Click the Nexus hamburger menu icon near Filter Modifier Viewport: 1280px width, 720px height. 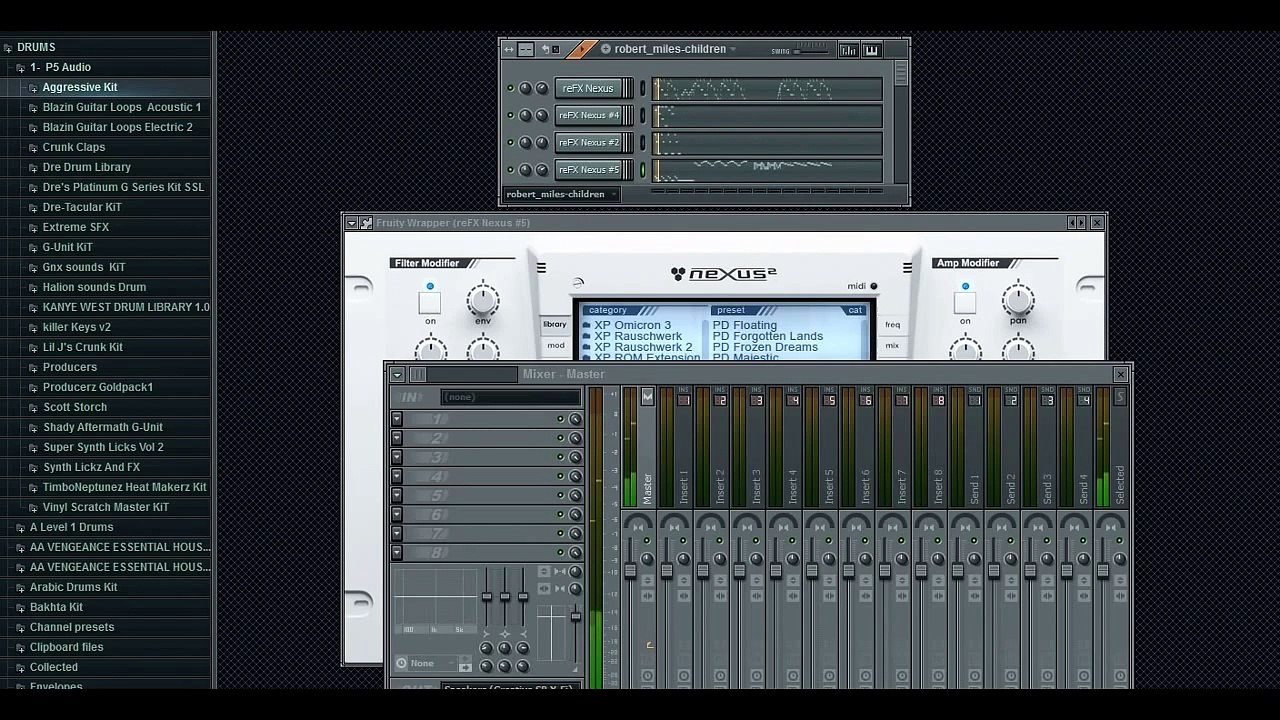coord(541,267)
